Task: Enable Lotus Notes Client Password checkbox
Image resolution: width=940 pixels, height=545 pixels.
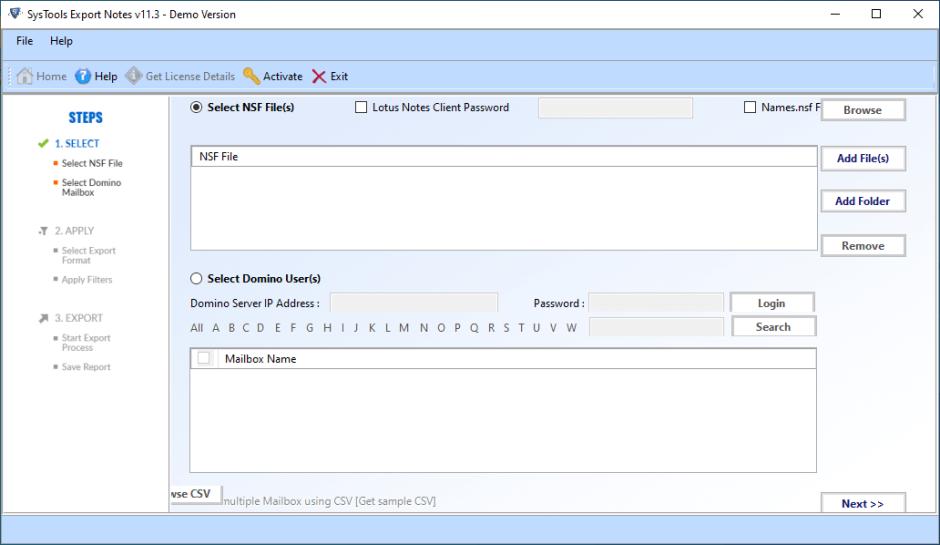Action: point(361,107)
